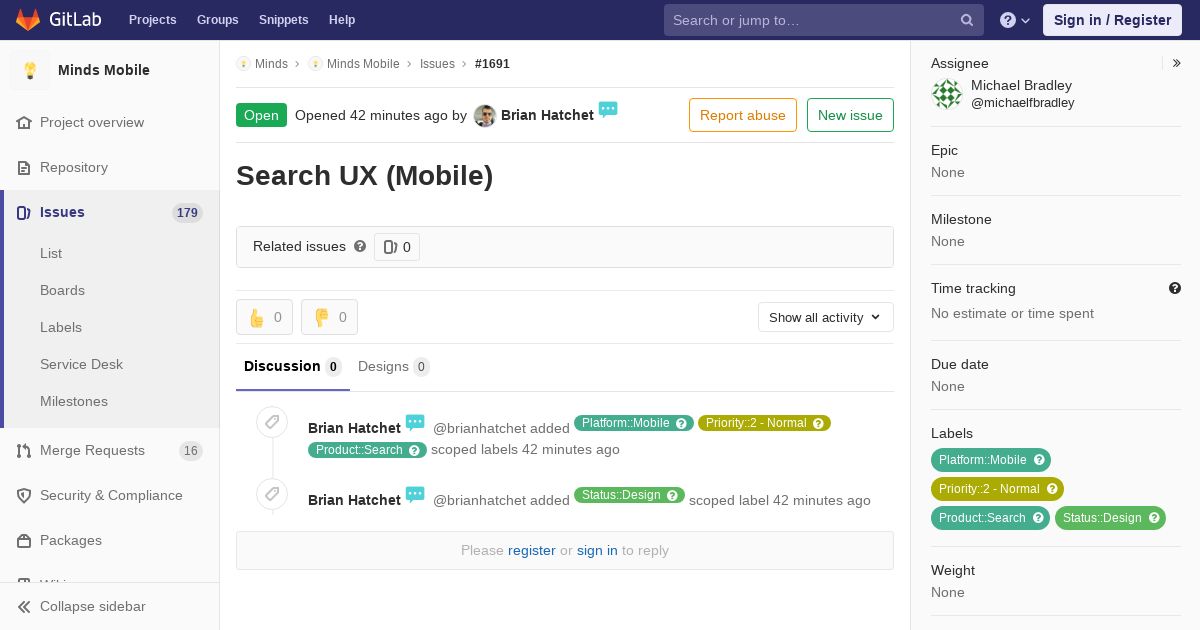Click the @michaelfbradley assignee username
This screenshot has height=630, width=1200.
[1023, 103]
